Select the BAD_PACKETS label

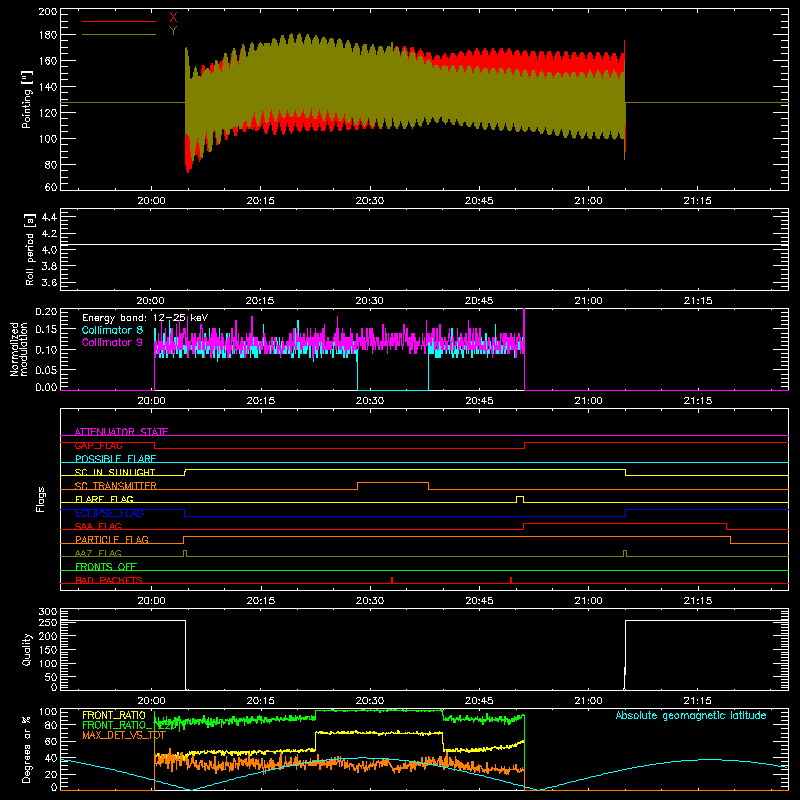click(x=109, y=580)
